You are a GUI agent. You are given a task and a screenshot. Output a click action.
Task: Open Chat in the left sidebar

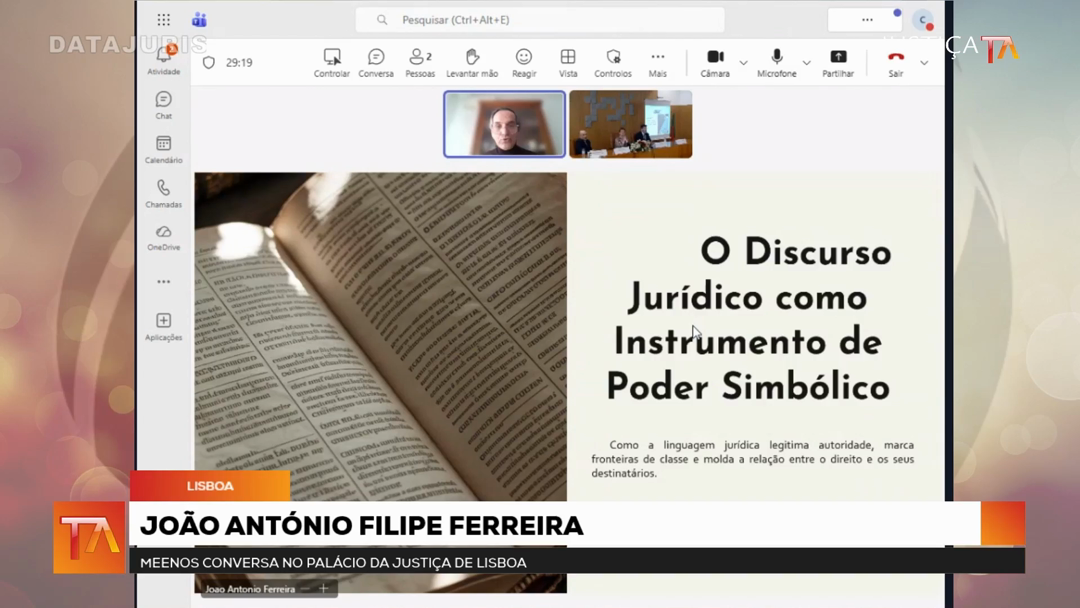(x=164, y=100)
